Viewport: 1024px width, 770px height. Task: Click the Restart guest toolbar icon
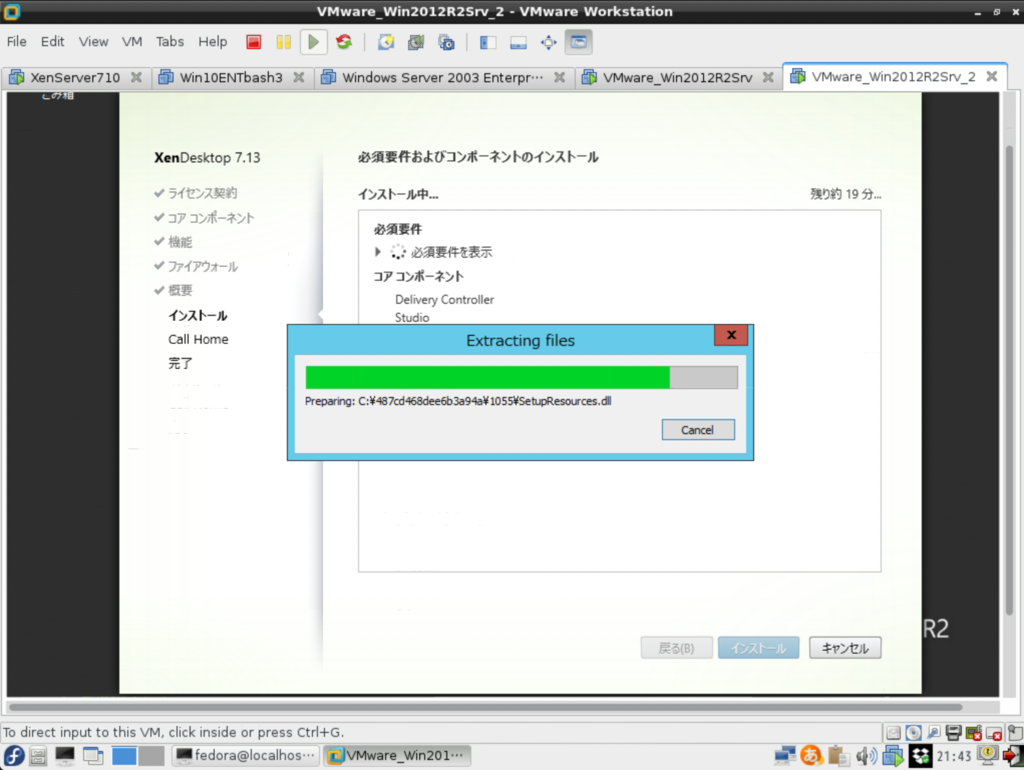tap(344, 42)
